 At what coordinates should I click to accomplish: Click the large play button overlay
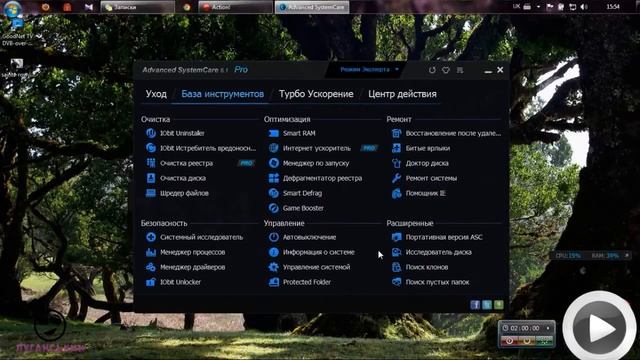tap(599, 327)
